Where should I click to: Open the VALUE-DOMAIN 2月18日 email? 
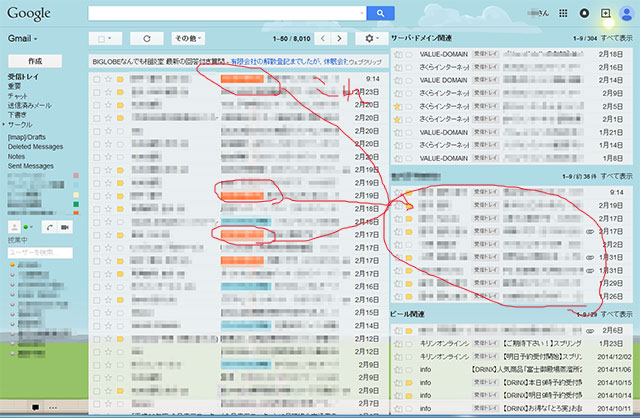point(512,54)
